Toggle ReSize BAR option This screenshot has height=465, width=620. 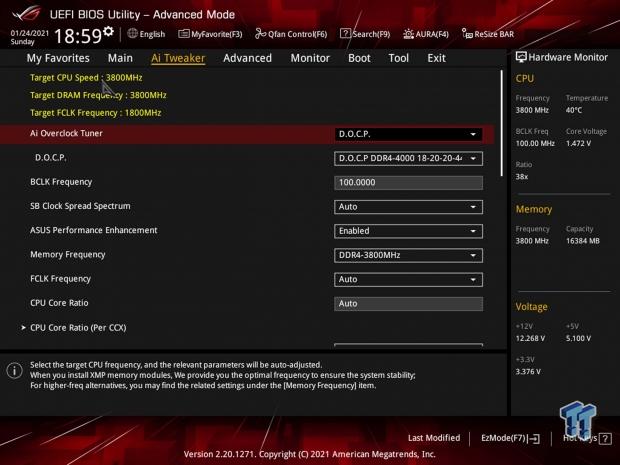[x=488, y=34]
